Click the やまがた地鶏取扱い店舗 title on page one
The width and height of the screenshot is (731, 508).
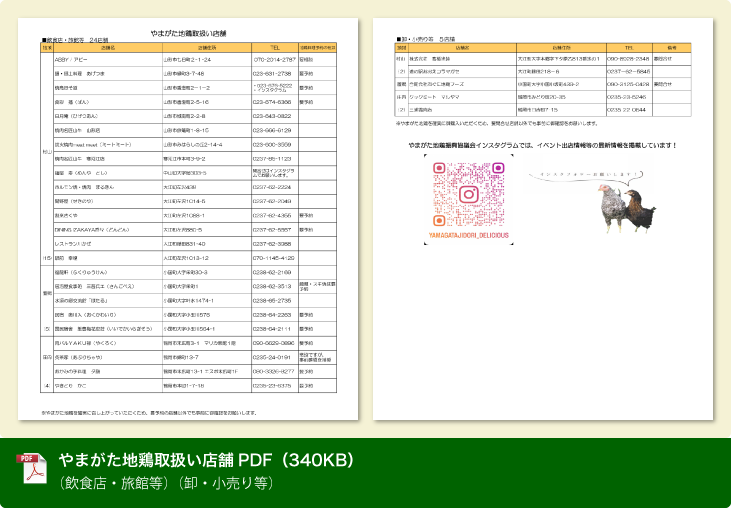point(188,33)
